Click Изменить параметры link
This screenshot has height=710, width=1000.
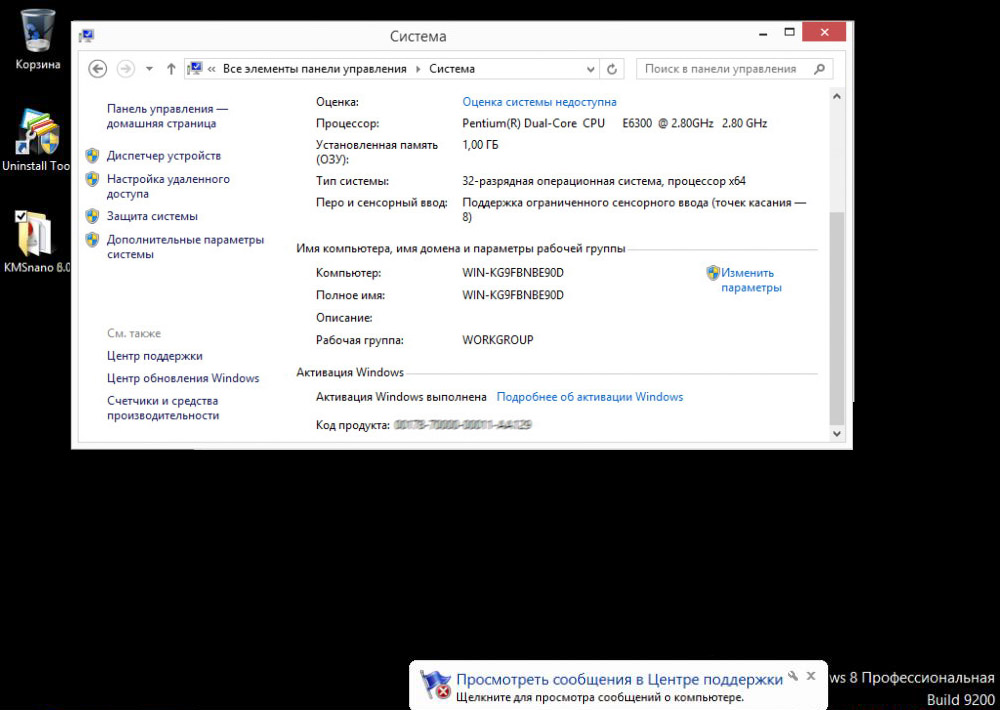[751, 280]
